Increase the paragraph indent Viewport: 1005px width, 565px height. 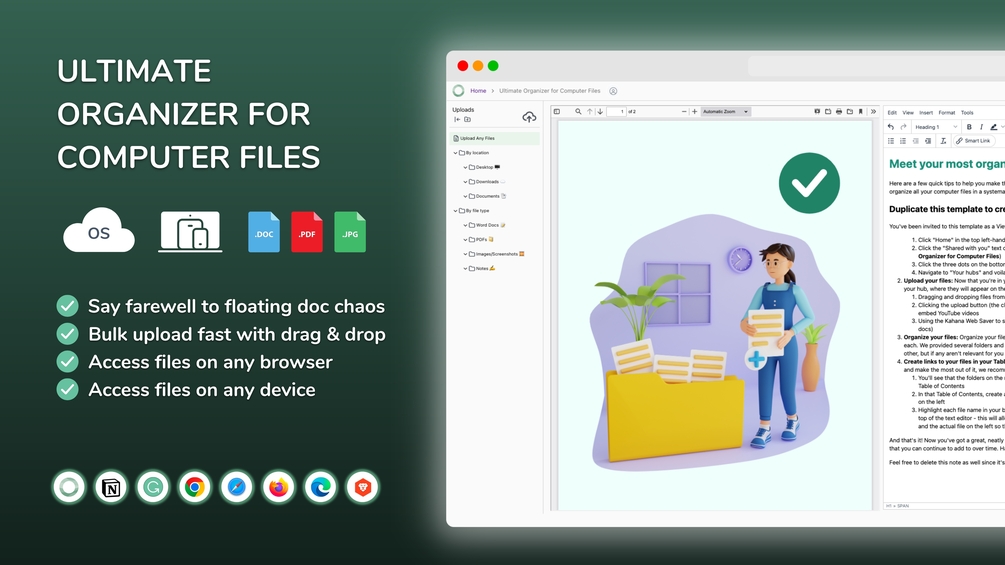[x=928, y=141]
